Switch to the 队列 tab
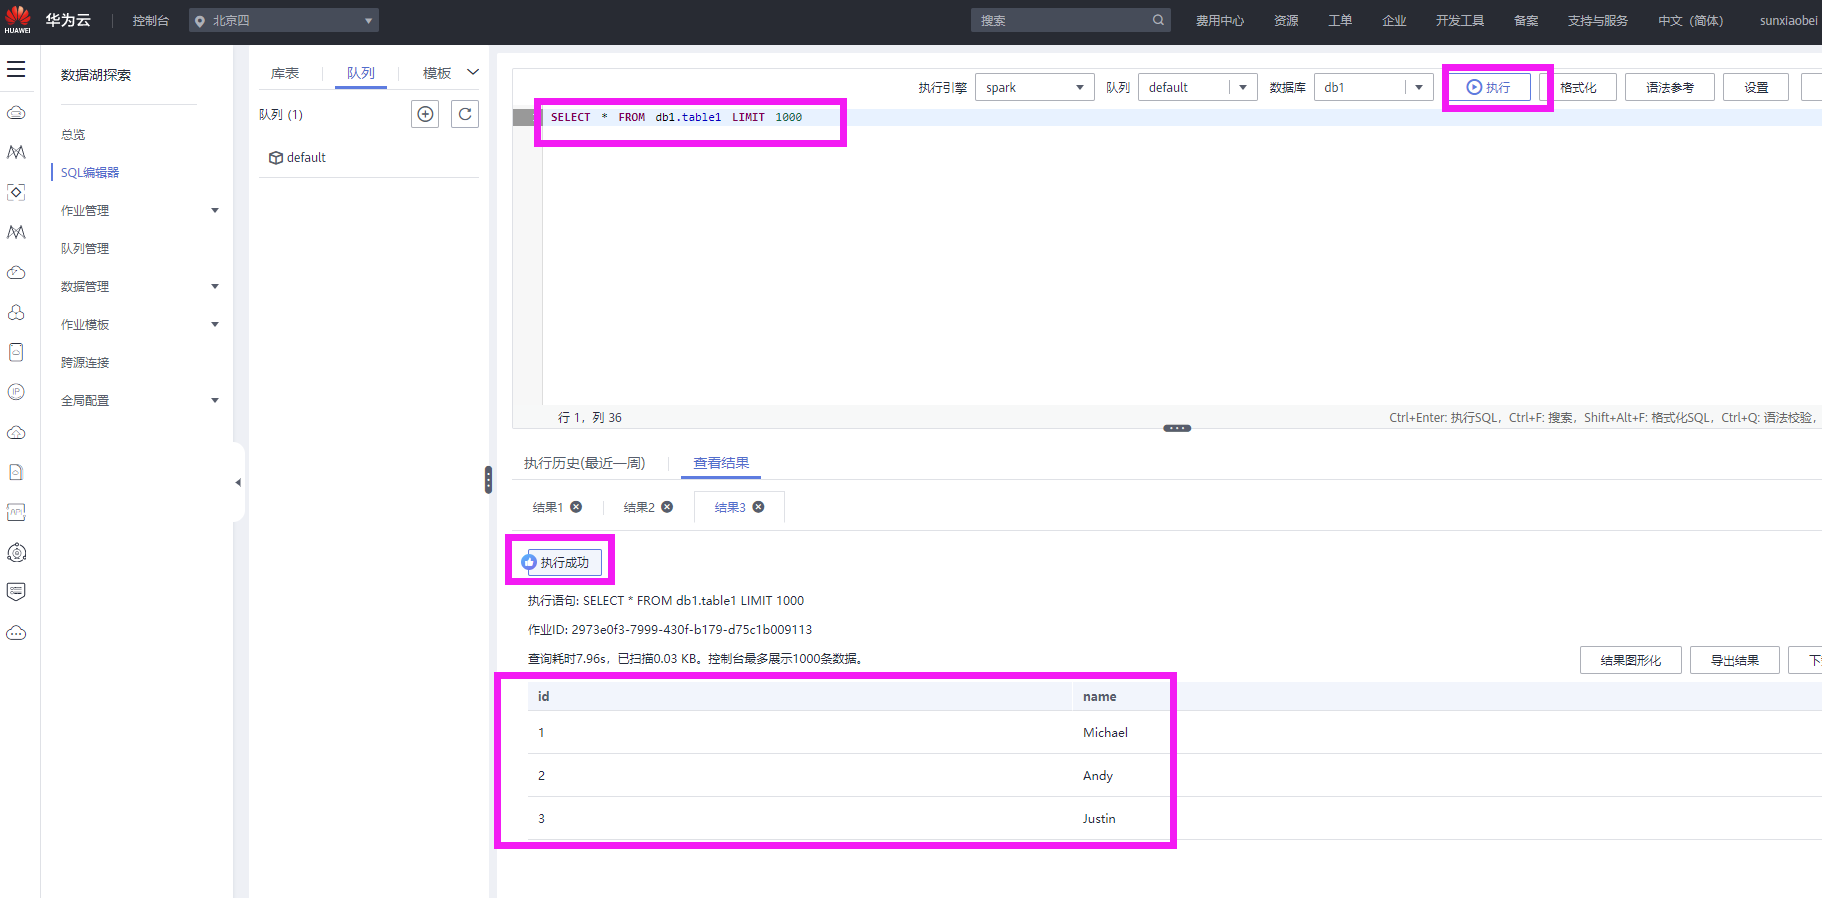1822x898 pixels. click(x=361, y=73)
